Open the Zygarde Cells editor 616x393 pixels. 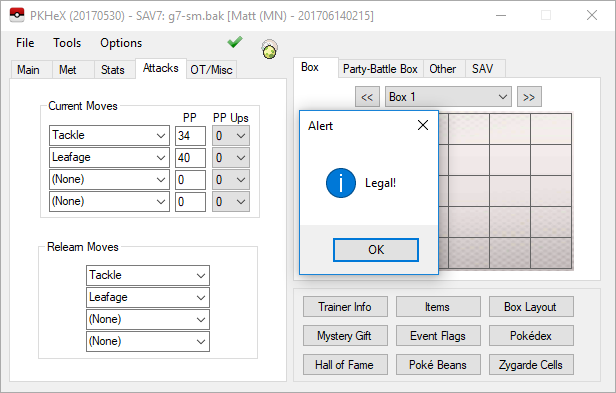tap(531, 365)
